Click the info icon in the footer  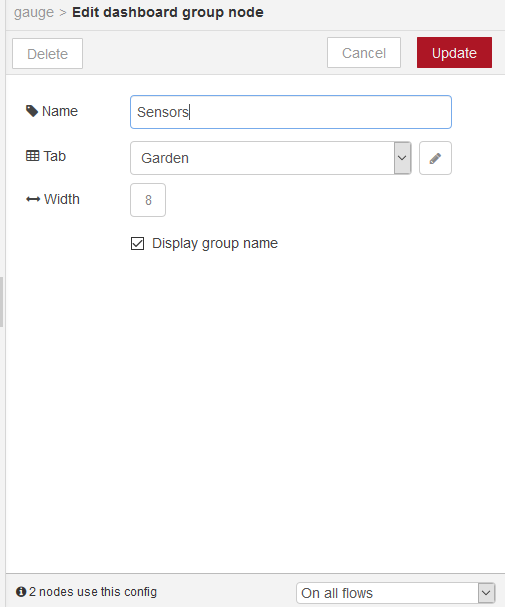(x=21, y=592)
